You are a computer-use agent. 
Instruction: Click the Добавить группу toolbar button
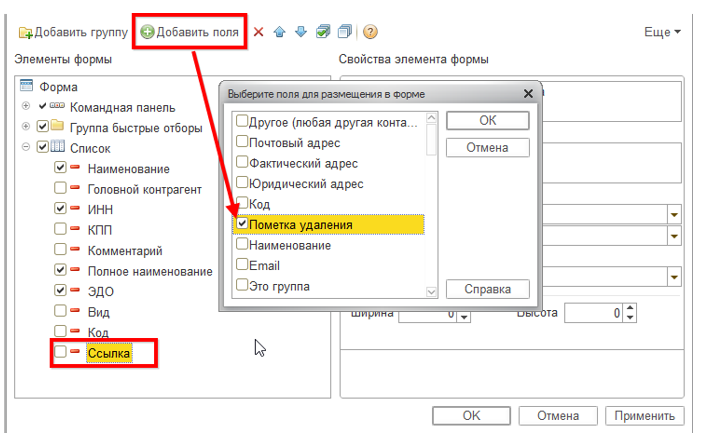(x=73, y=32)
